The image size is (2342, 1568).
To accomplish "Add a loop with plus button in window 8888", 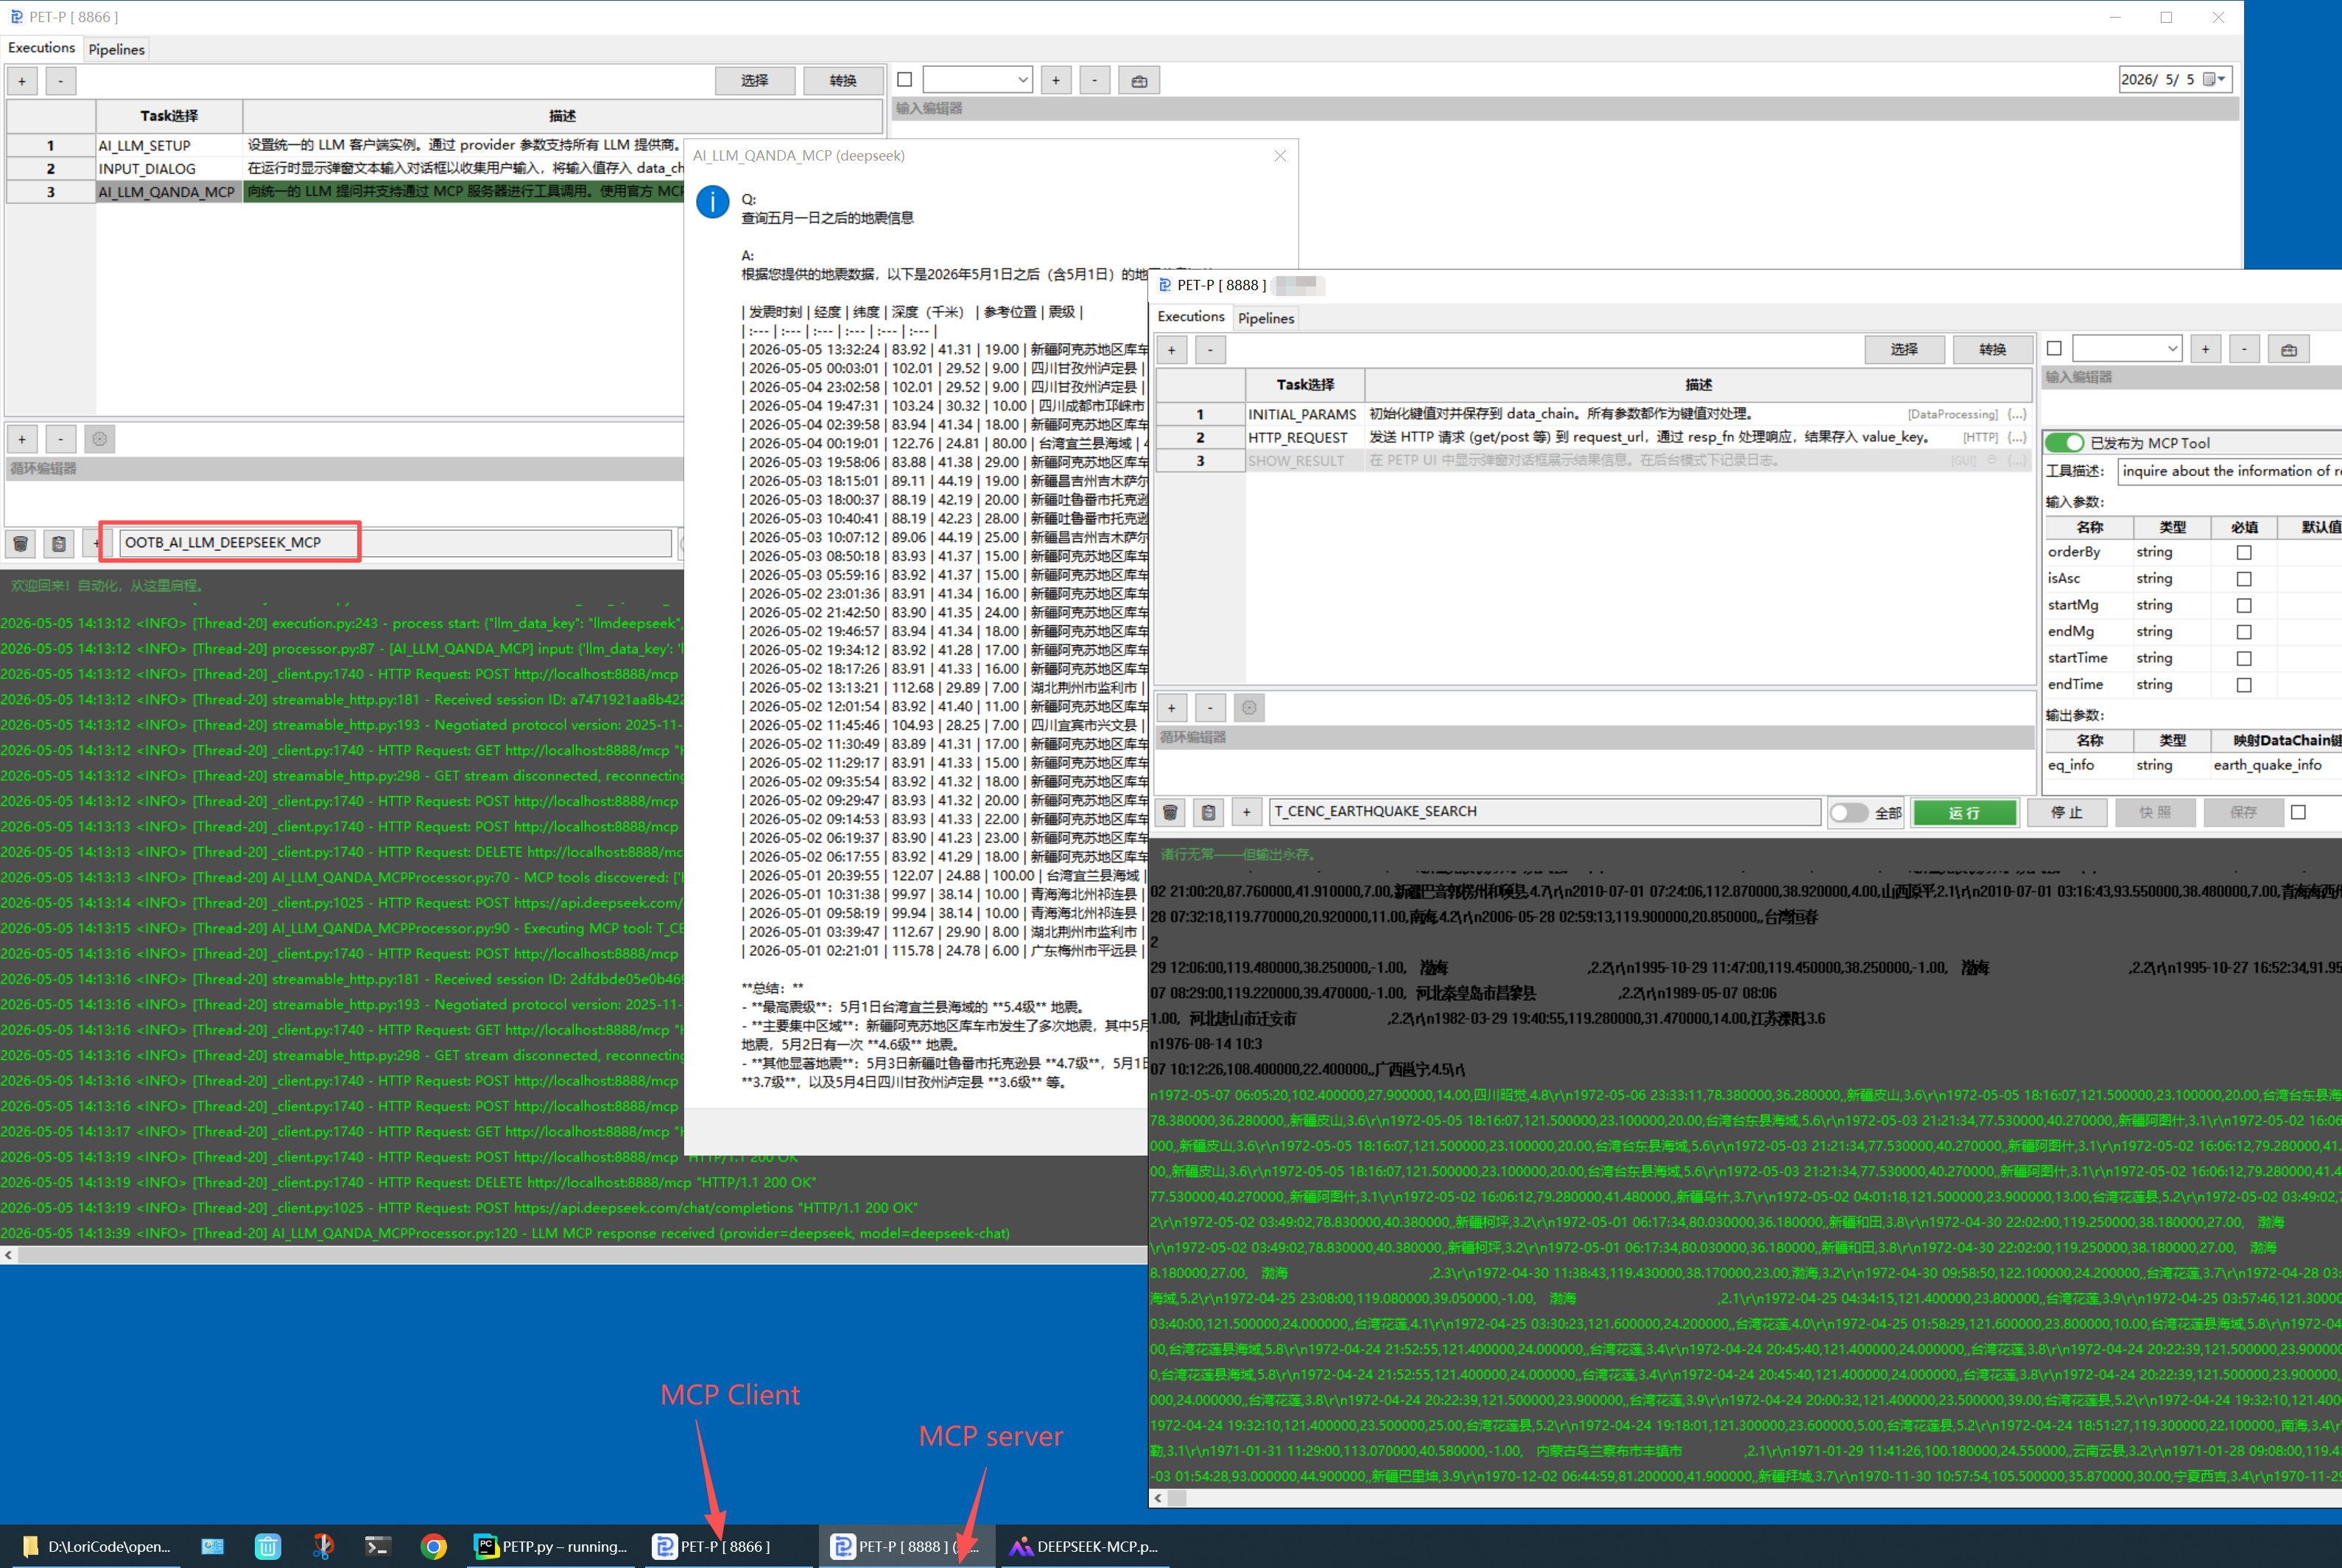I will [1172, 708].
